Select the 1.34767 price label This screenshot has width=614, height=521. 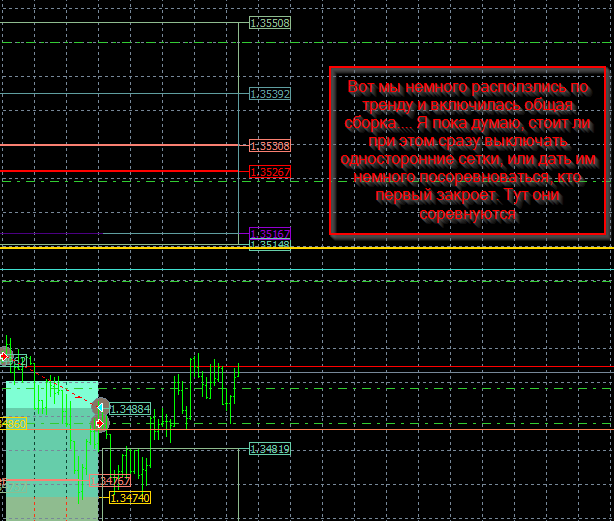[x=110, y=480]
